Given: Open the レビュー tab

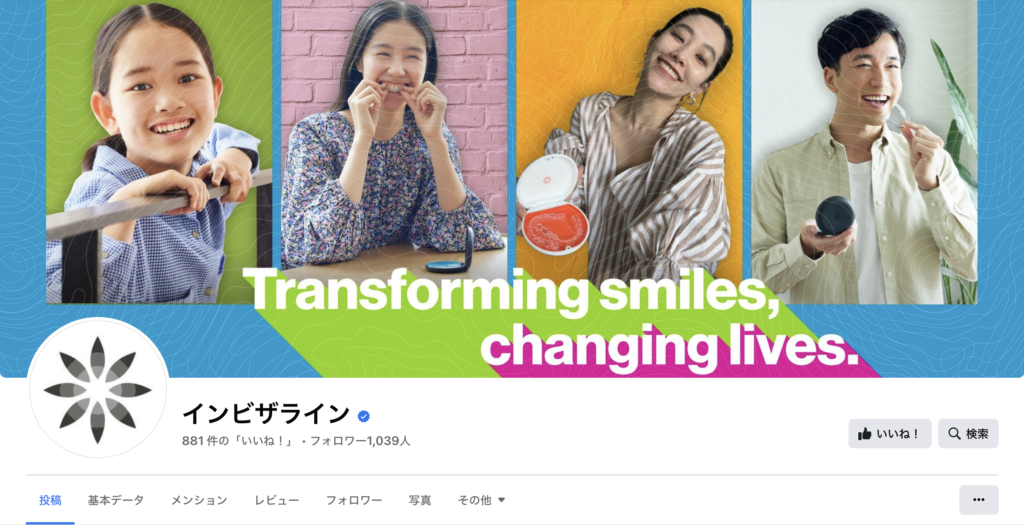Looking at the screenshot, I should tap(277, 500).
